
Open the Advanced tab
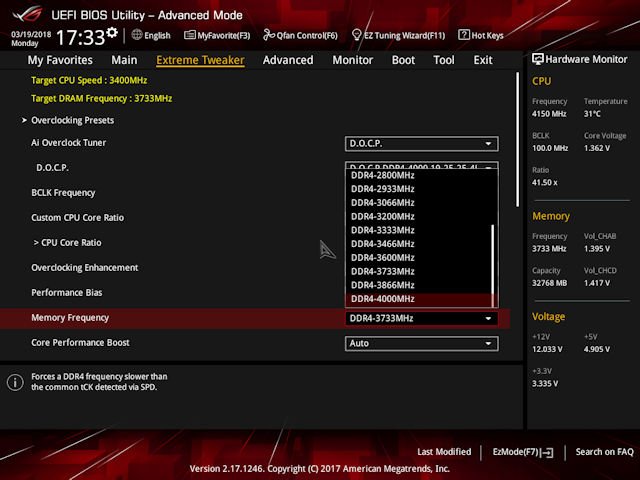click(x=288, y=60)
